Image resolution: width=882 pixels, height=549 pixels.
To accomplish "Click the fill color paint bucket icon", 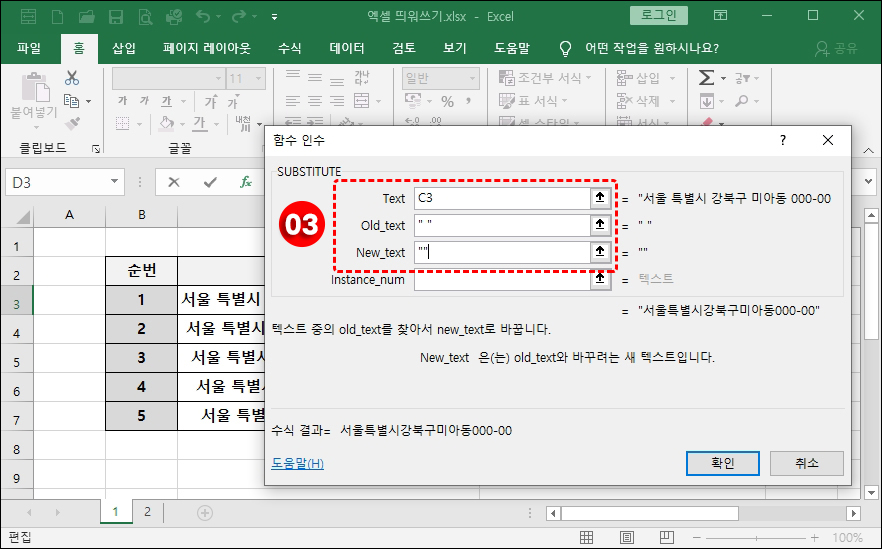I will click(166, 123).
